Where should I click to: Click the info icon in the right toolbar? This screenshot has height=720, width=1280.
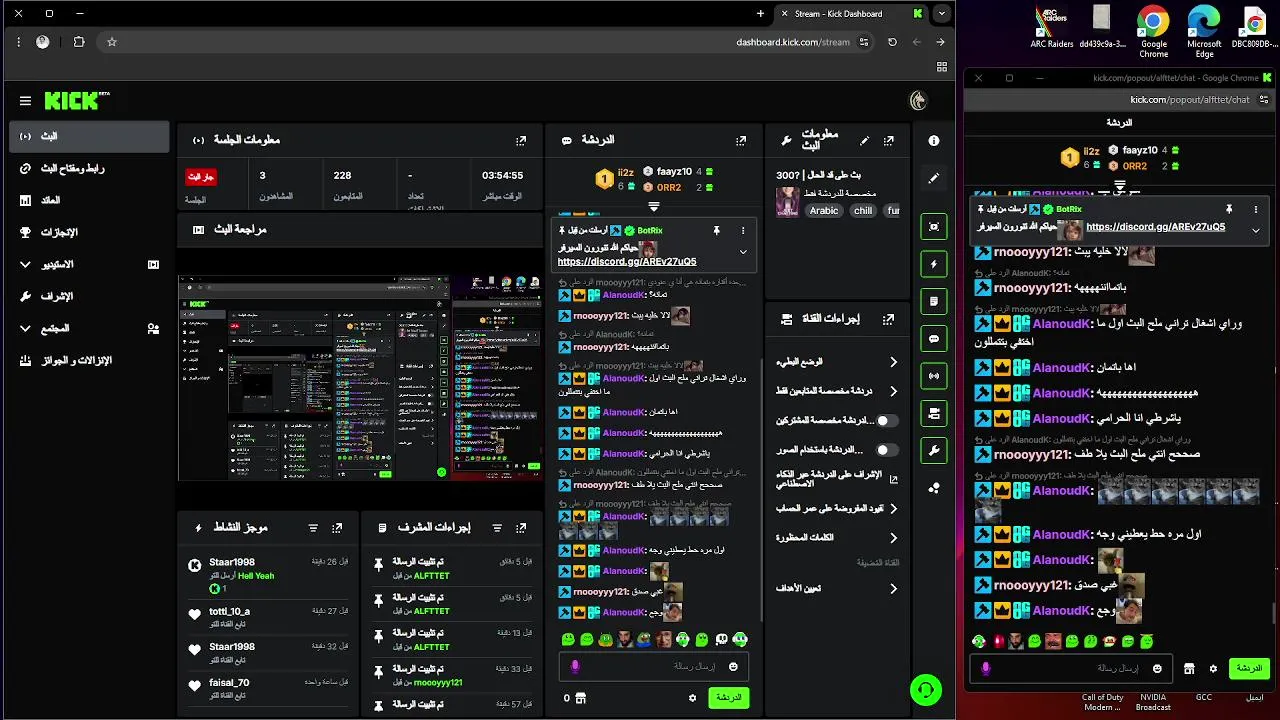[x=934, y=141]
